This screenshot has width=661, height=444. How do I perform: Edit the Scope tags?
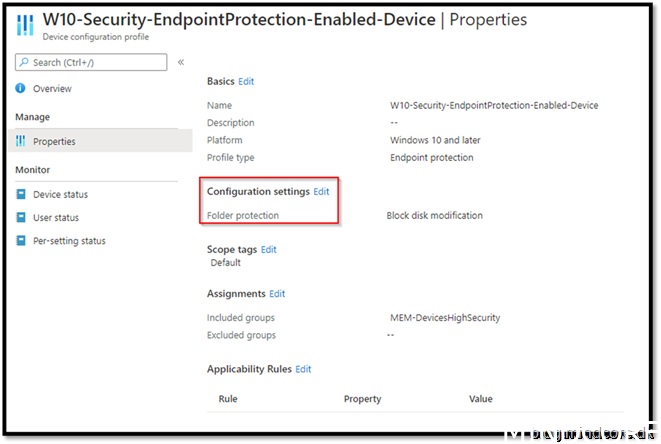(268, 249)
